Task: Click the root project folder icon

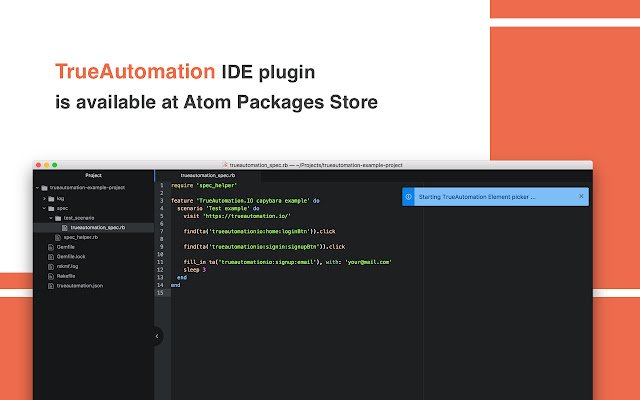Action: point(44,188)
